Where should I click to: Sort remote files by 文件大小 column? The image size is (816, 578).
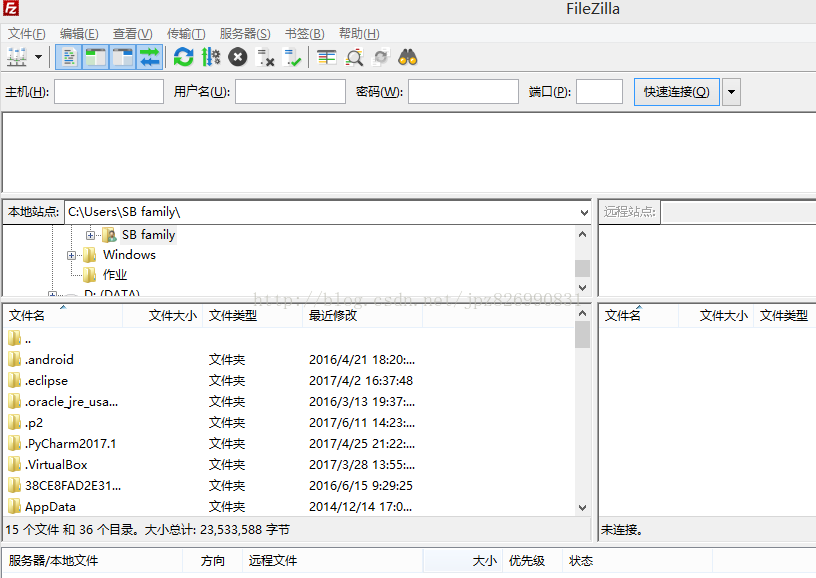(x=716, y=315)
